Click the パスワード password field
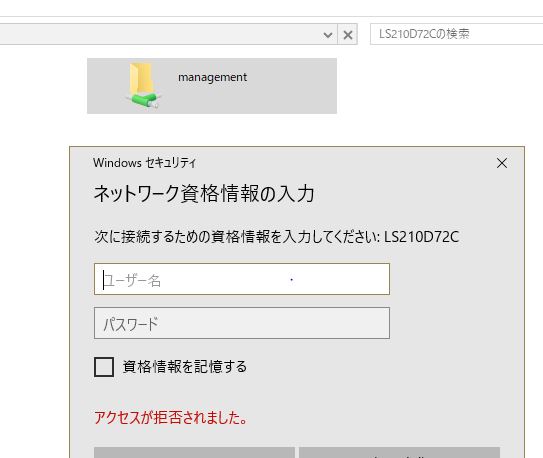This screenshot has height=458, width=543. 242,323
